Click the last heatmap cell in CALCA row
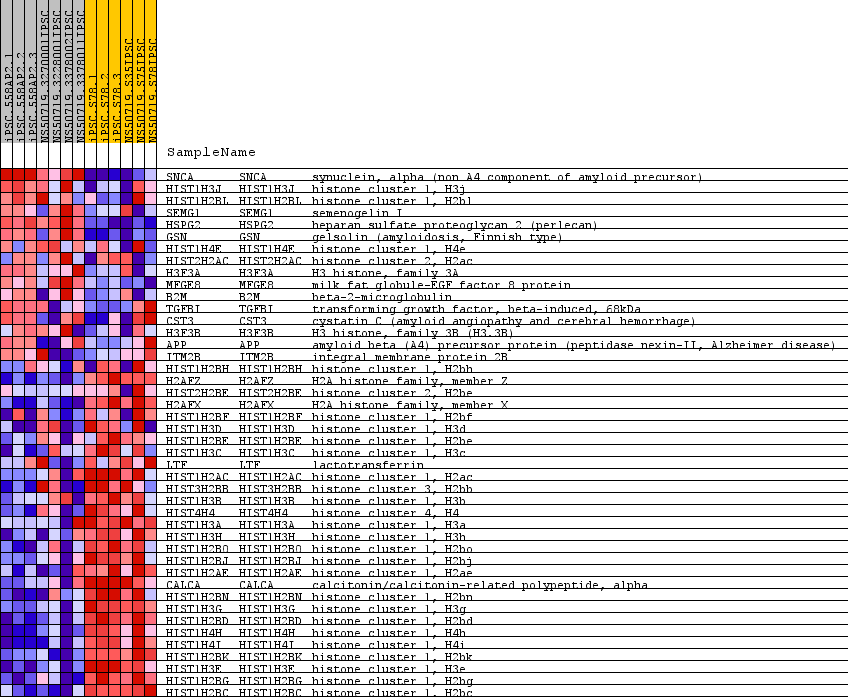The width and height of the screenshot is (848, 697). point(151,585)
